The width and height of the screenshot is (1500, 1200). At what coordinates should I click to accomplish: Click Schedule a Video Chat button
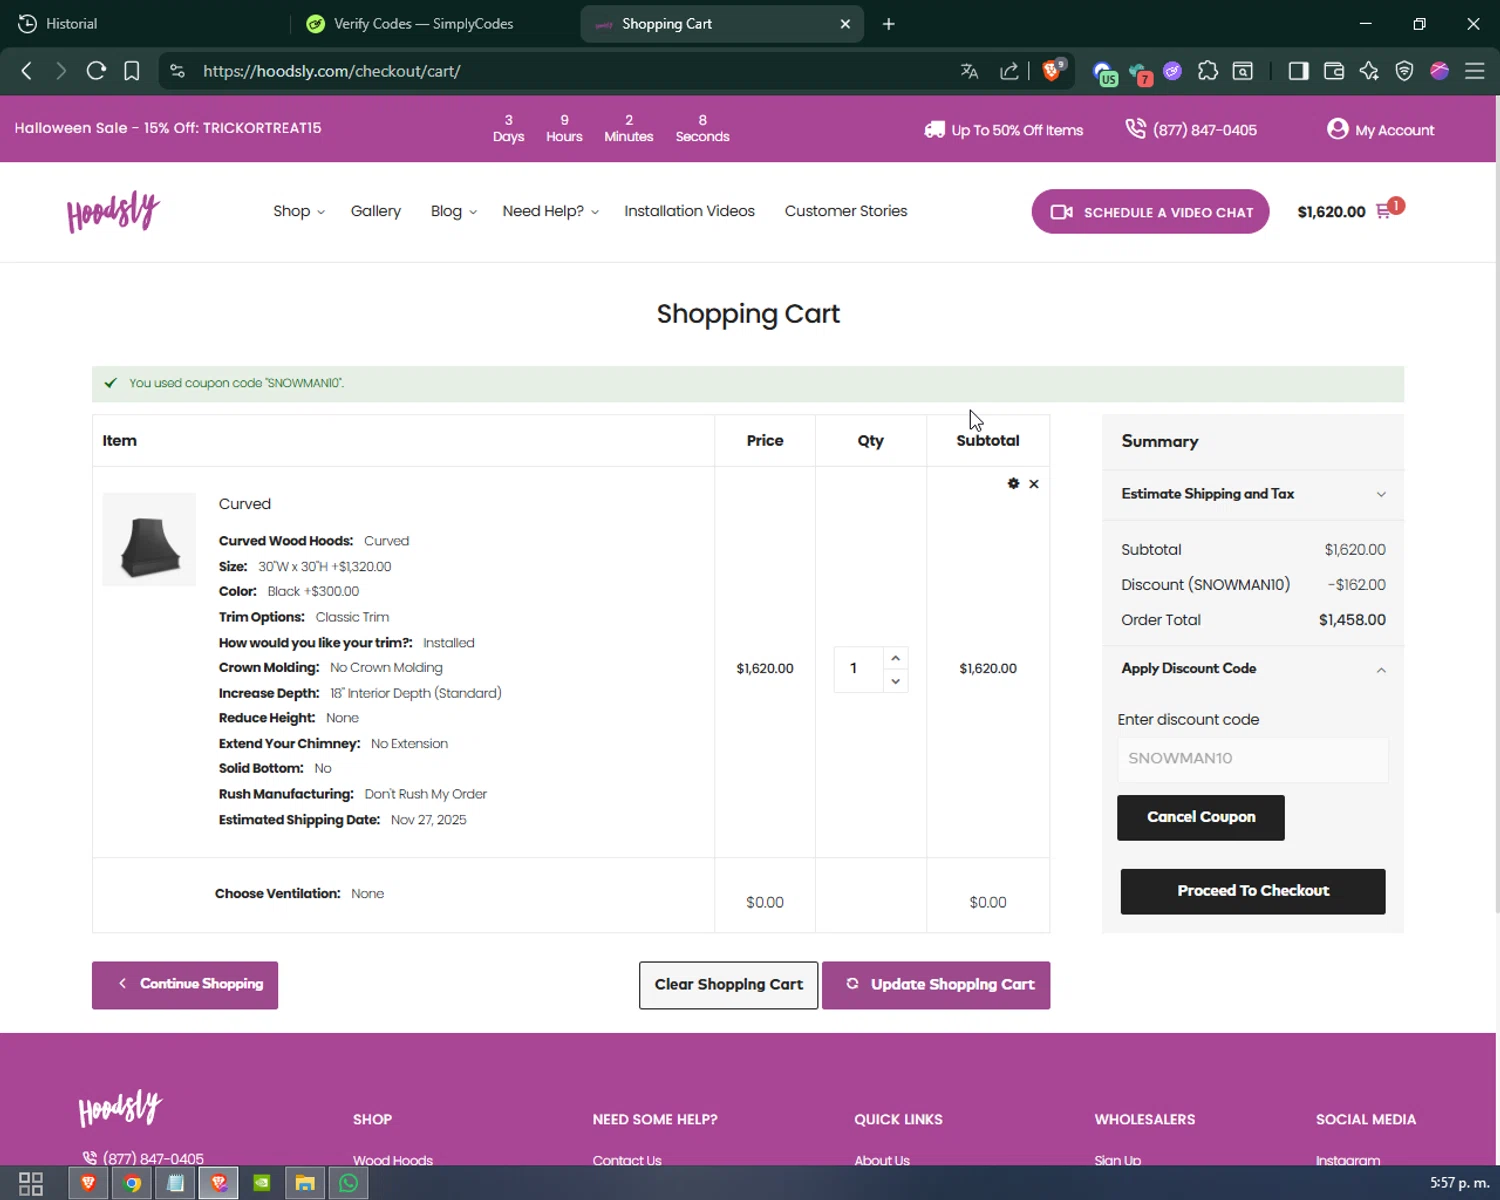(x=1150, y=212)
